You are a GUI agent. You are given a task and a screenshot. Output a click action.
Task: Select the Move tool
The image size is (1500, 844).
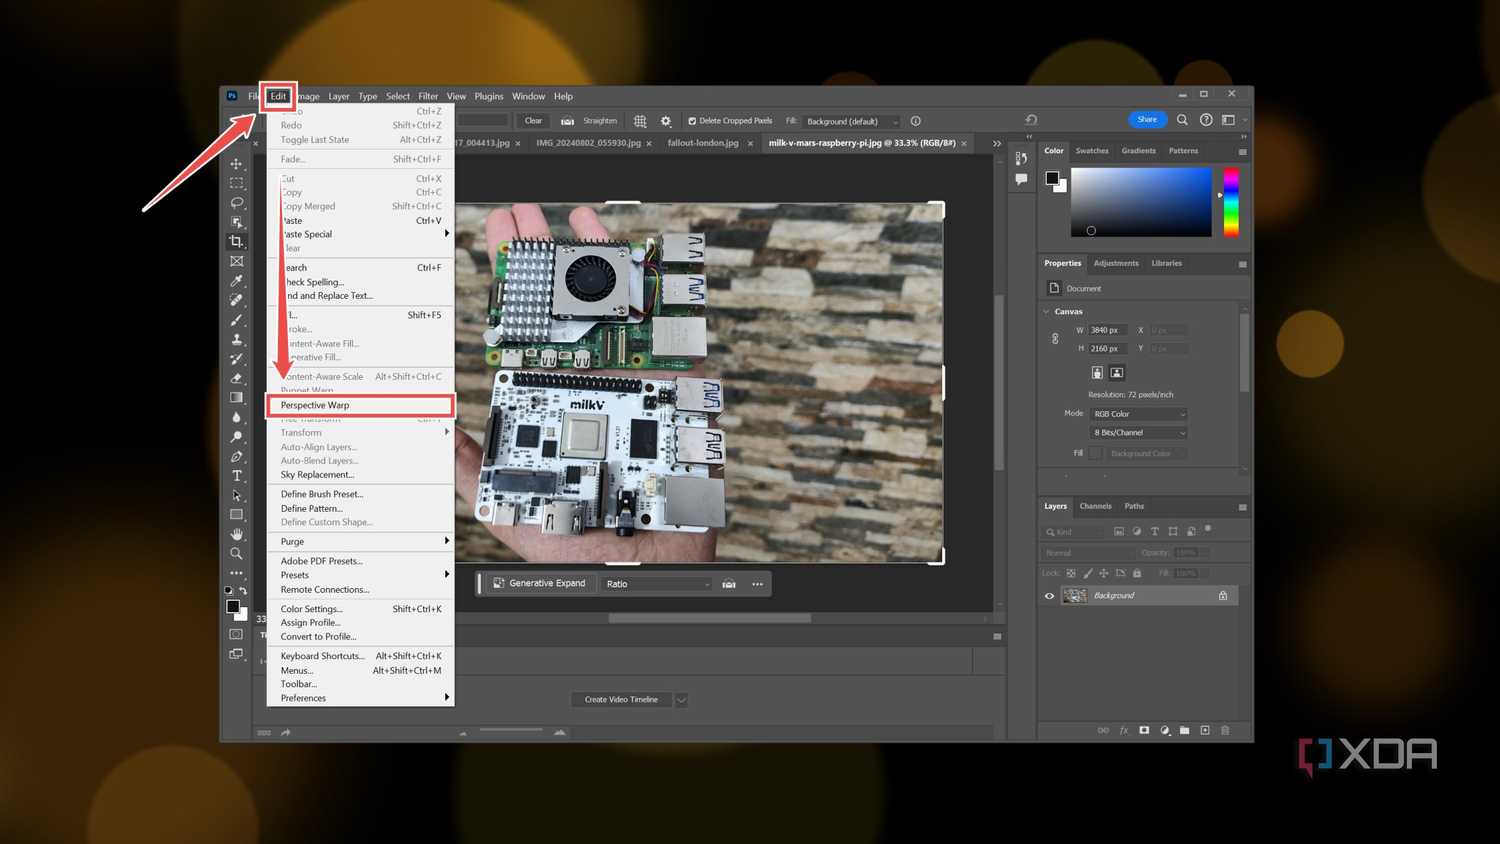pyautogui.click(x=236, y=164)
